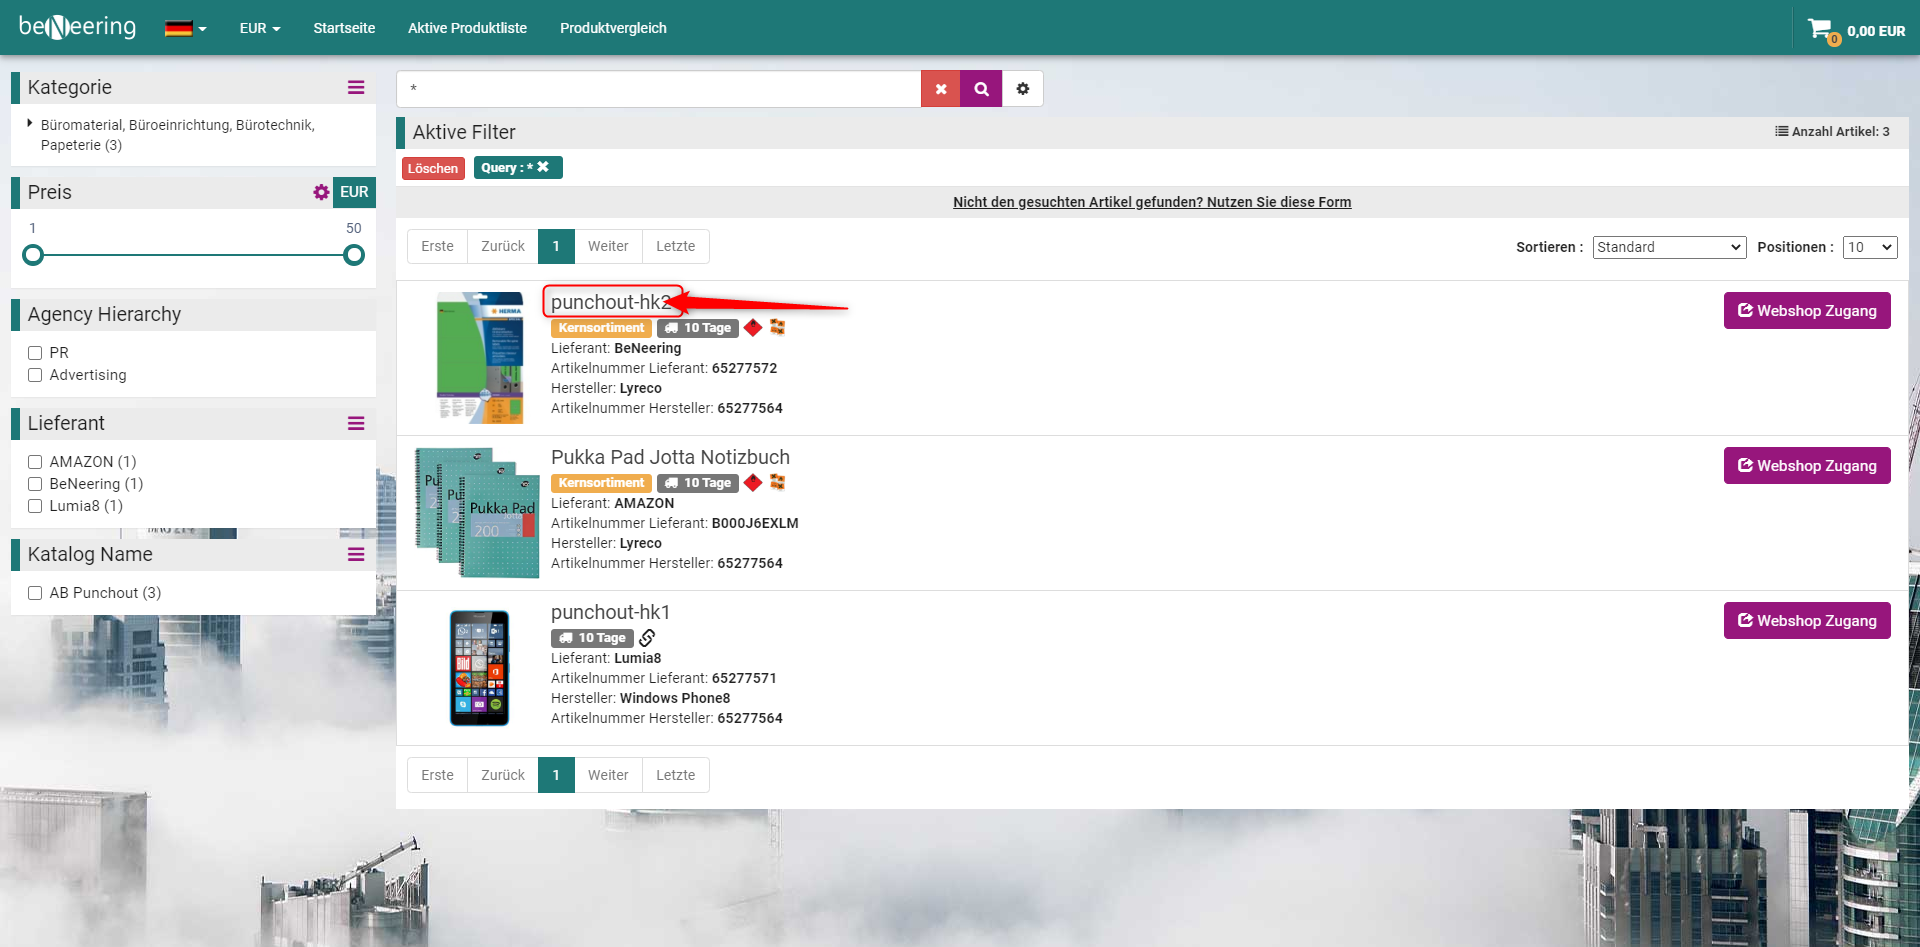Open Produktvergleich in the navbar
Screen dimensions: 1920x947
click(x=613, y=28)
